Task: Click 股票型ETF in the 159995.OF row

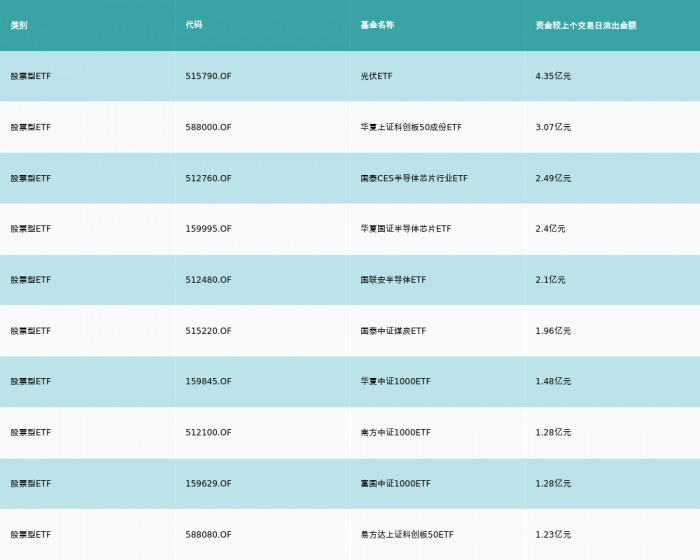Action: pos(31,229)
